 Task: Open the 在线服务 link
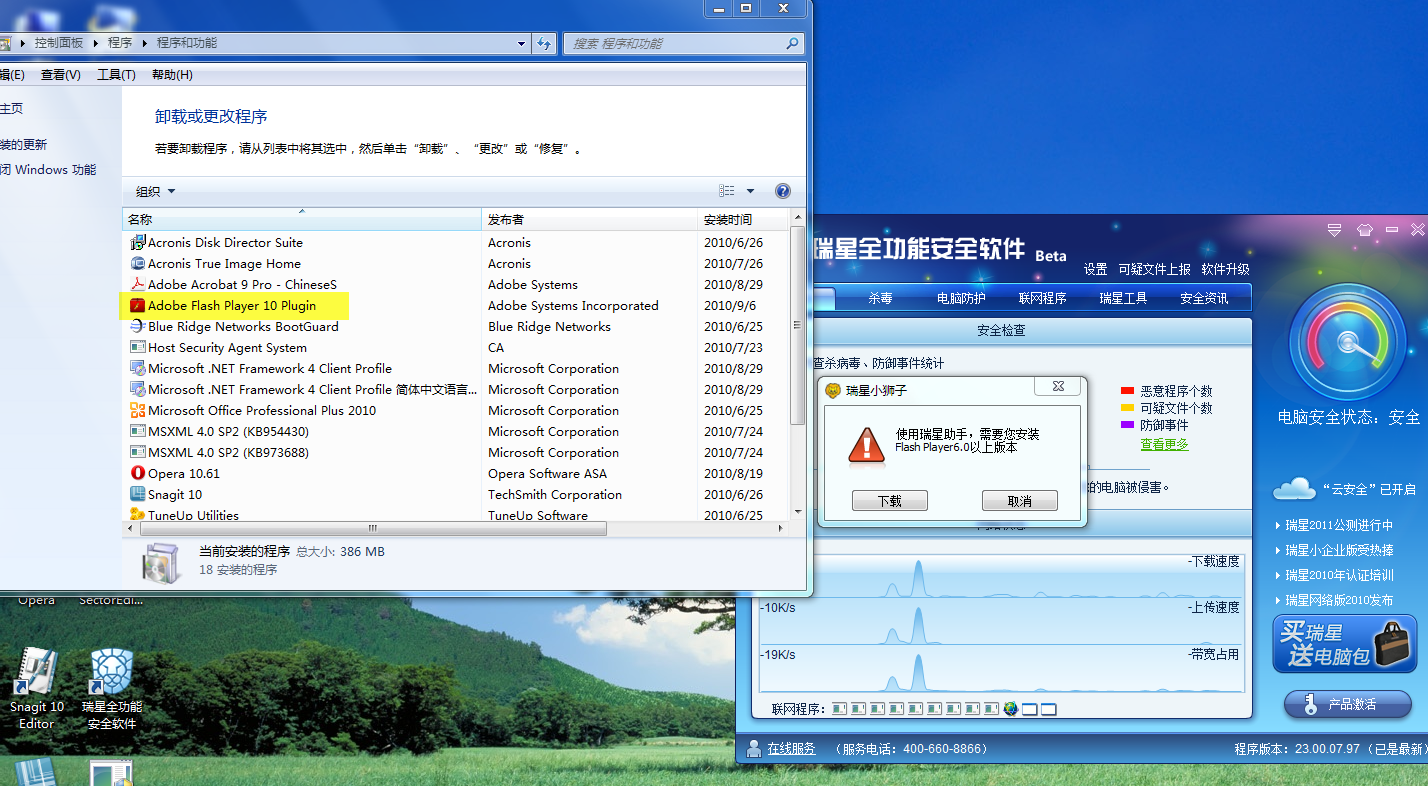(792, 748)
